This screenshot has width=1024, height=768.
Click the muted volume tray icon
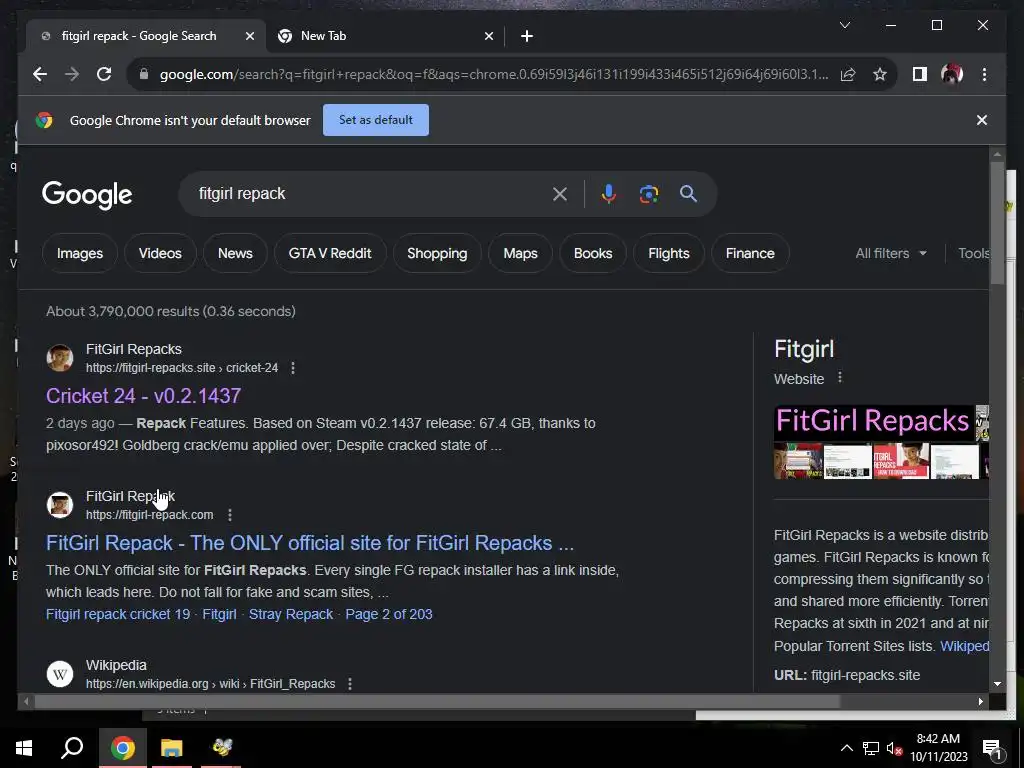(x=894, y=748)
